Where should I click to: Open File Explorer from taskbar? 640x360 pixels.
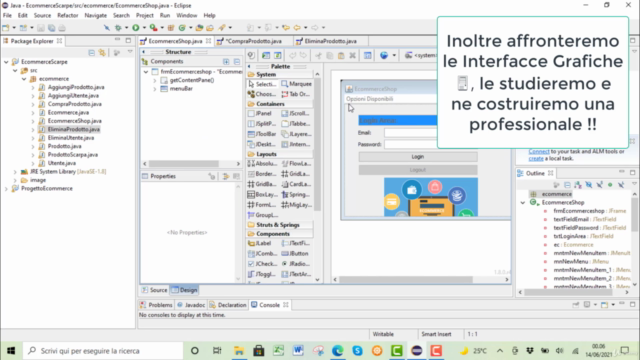[239, 351]
